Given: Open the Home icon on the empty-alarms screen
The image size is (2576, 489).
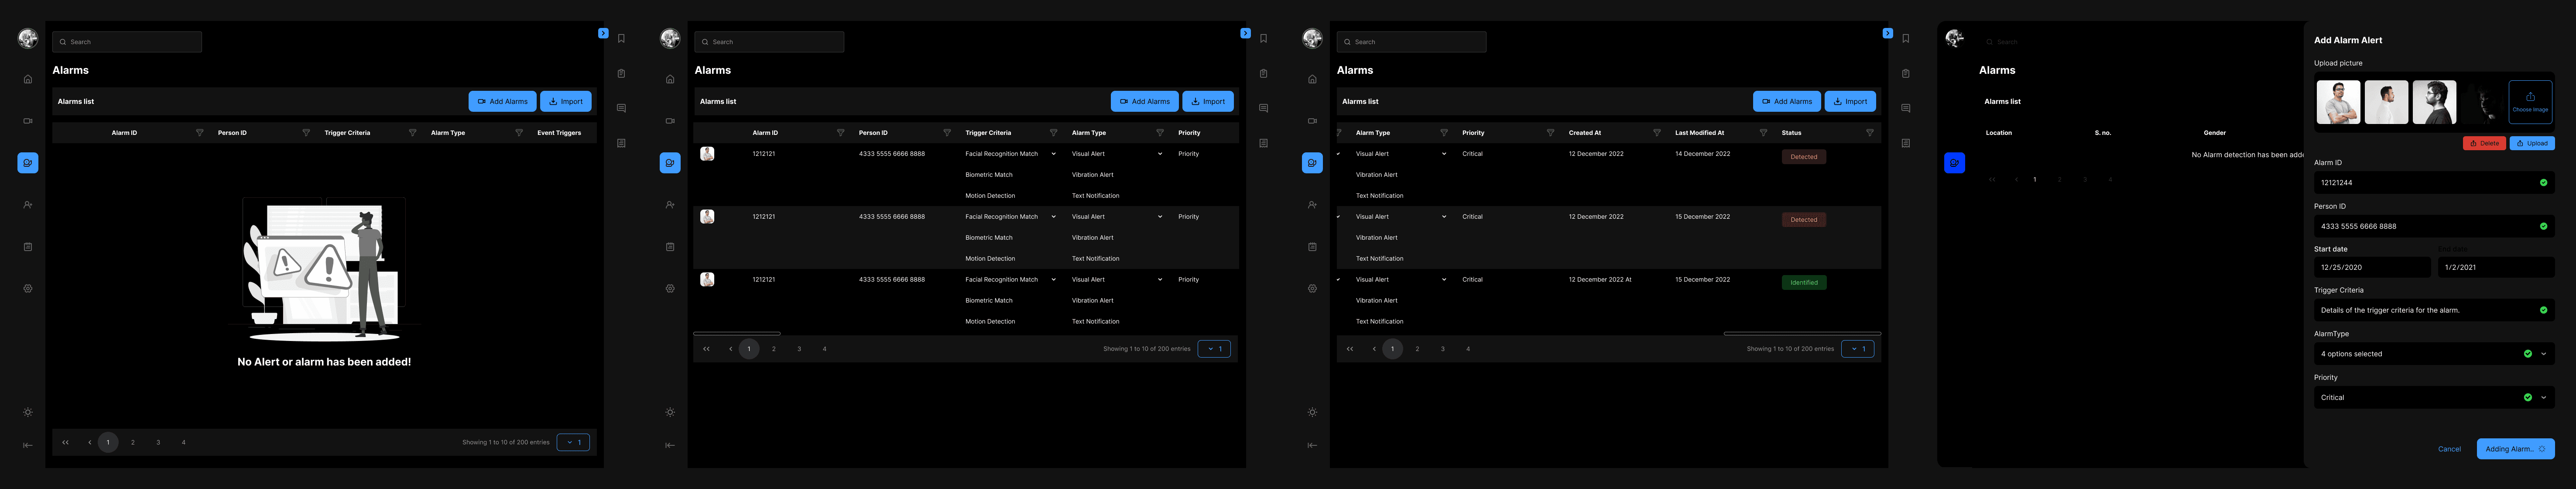Looking at the screenshot, I should coord(28,79).
